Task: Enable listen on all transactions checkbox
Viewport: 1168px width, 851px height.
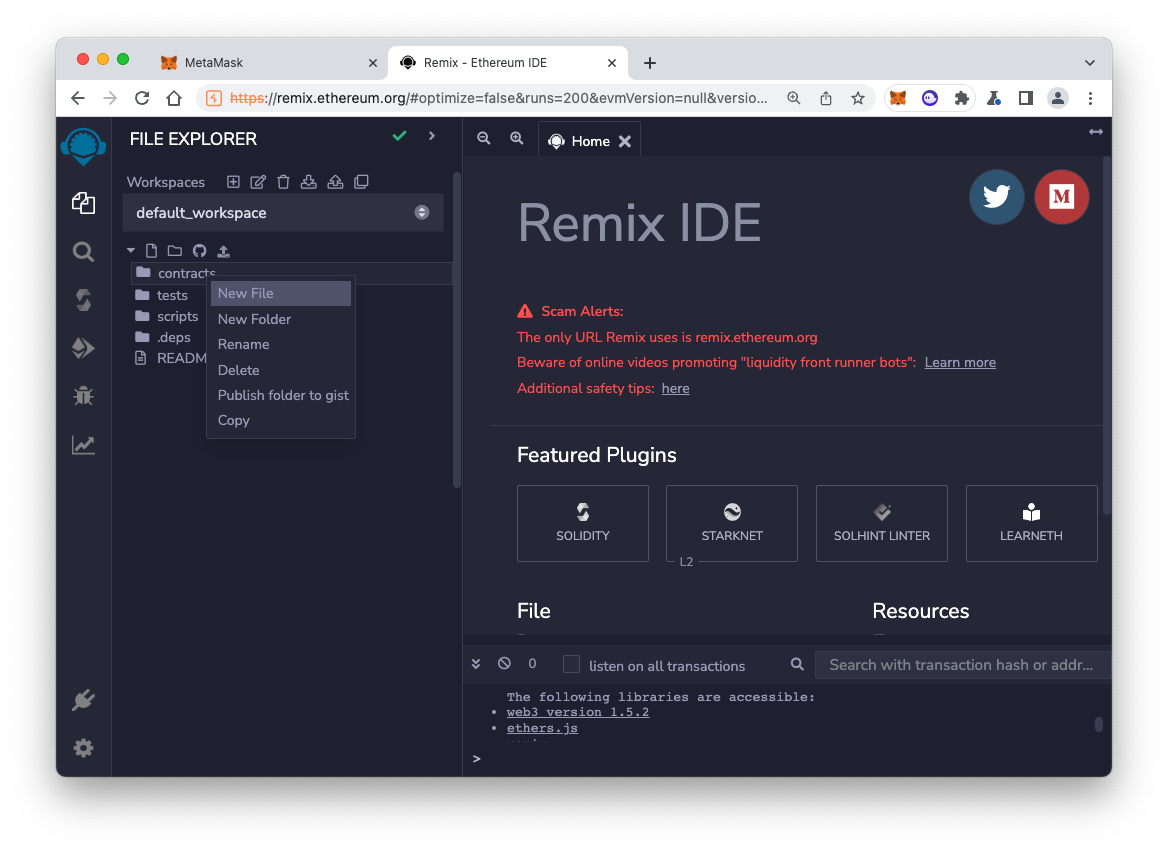Action: pos(571,665)
